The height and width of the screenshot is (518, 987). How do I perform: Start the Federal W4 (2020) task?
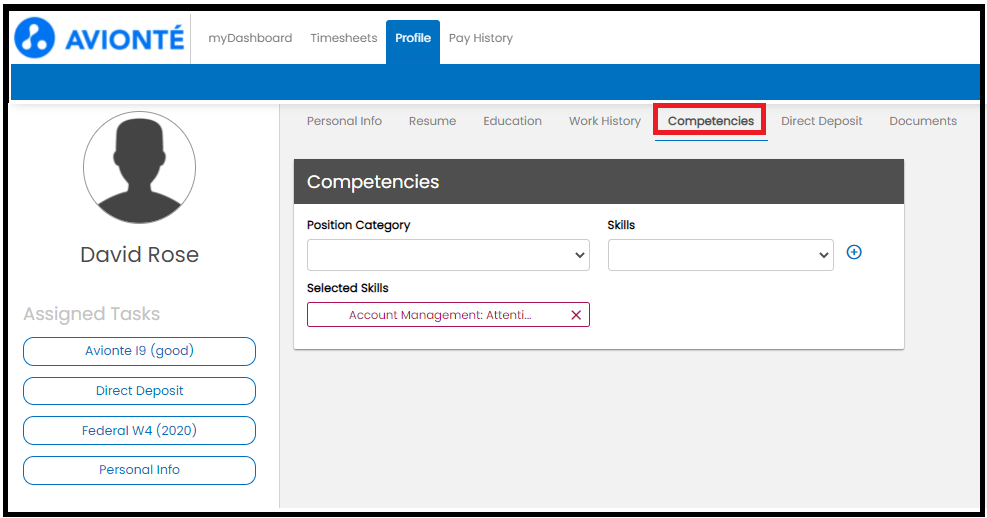(x=139, y=431)
